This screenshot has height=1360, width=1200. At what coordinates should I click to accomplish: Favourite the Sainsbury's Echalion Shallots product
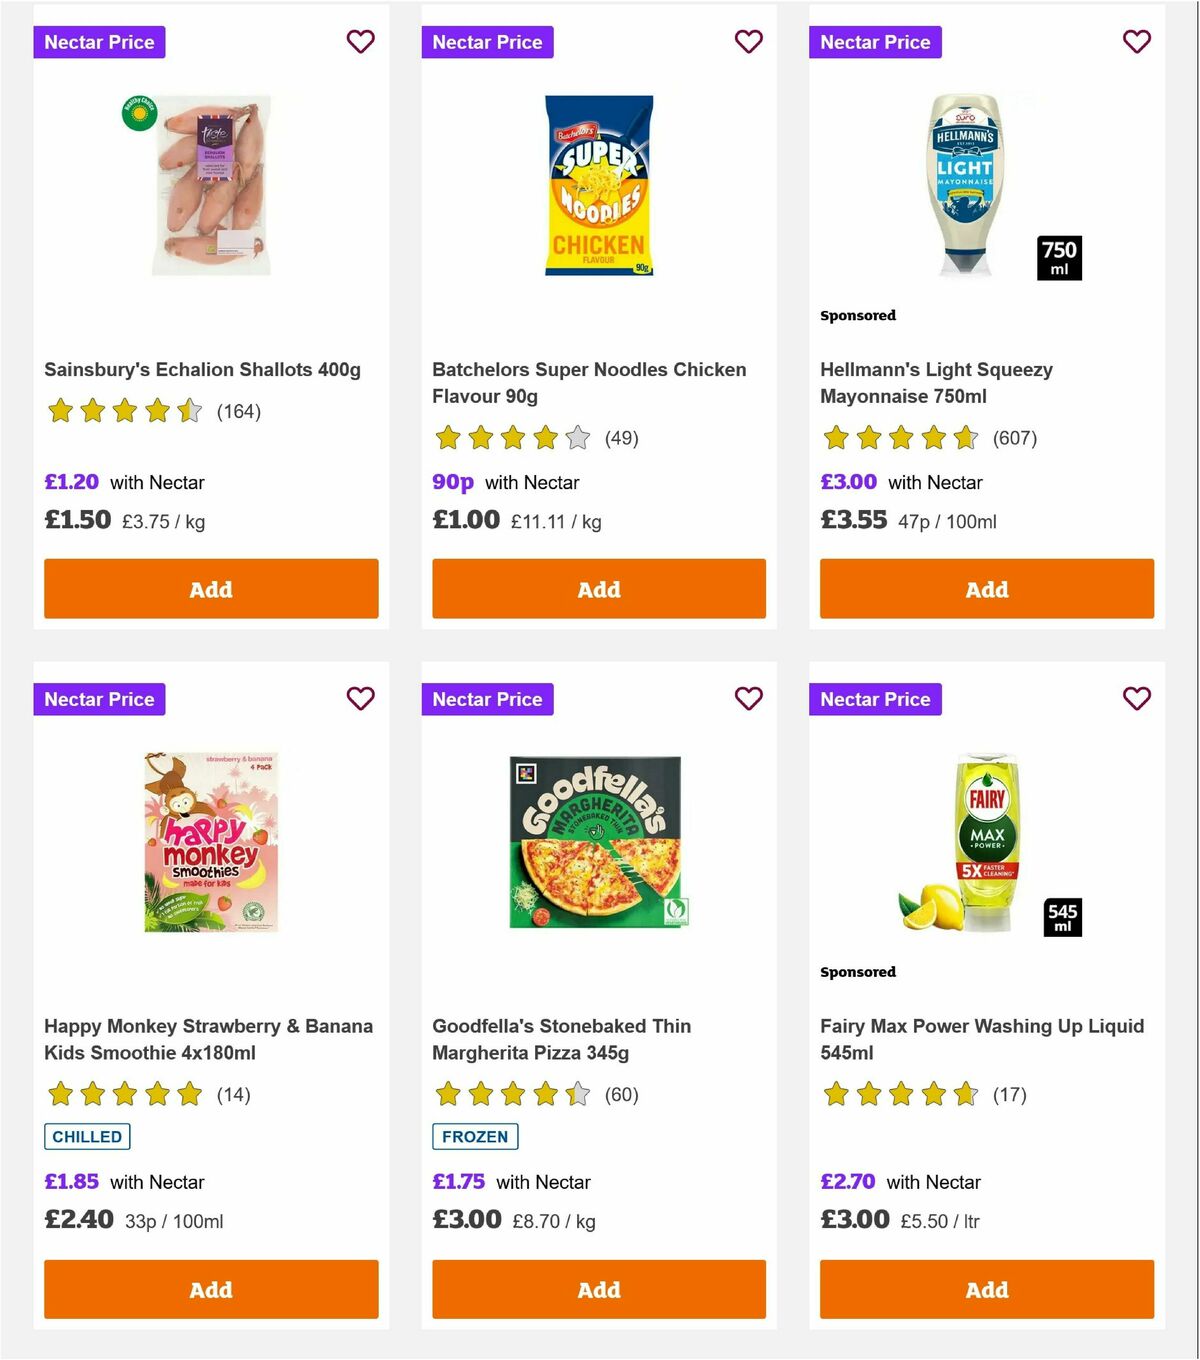(360, 42)
